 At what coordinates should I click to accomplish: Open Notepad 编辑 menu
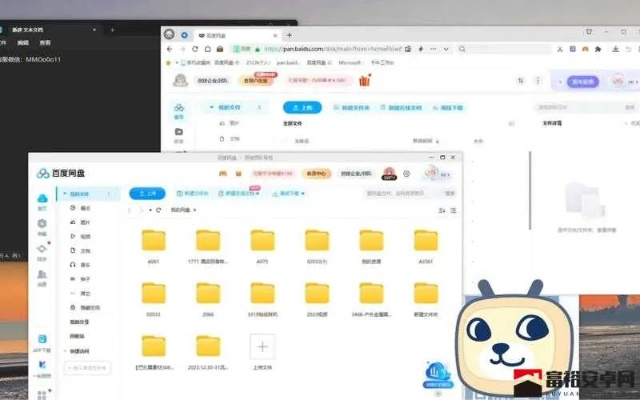[x=23, y=42]
